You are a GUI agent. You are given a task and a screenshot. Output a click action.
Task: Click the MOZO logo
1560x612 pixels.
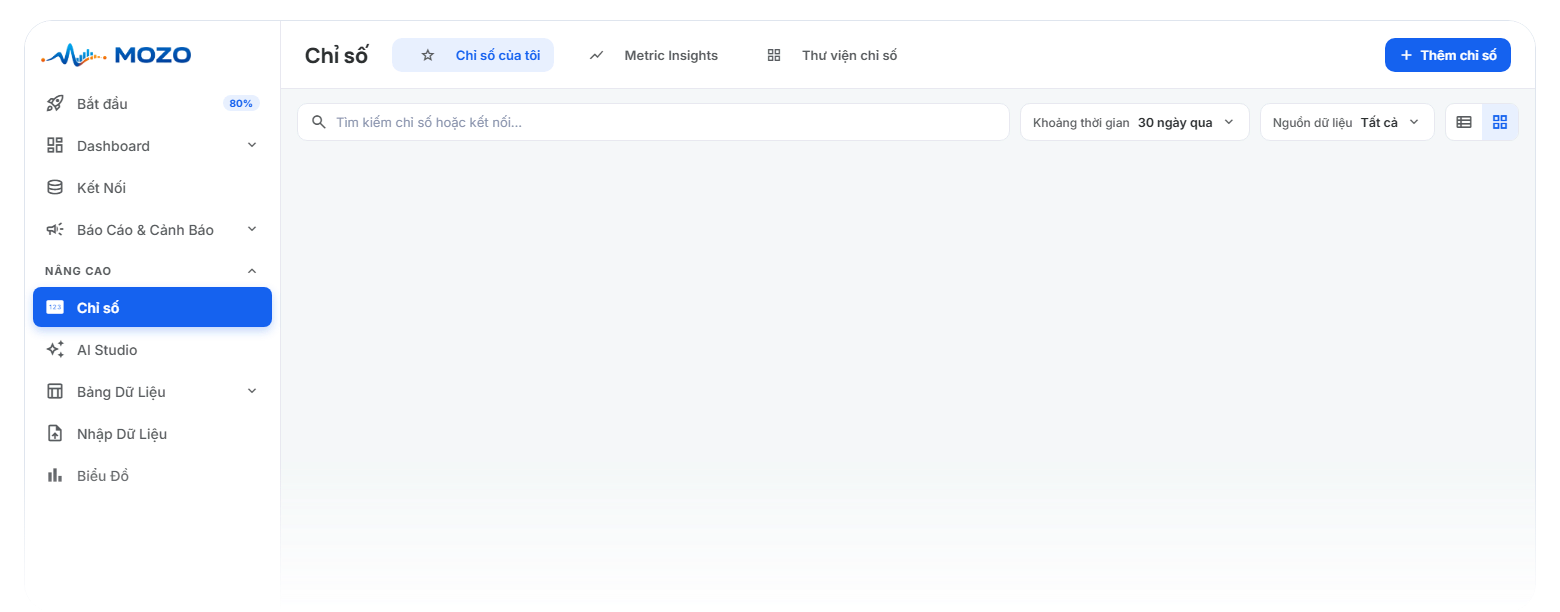point(116,55)
